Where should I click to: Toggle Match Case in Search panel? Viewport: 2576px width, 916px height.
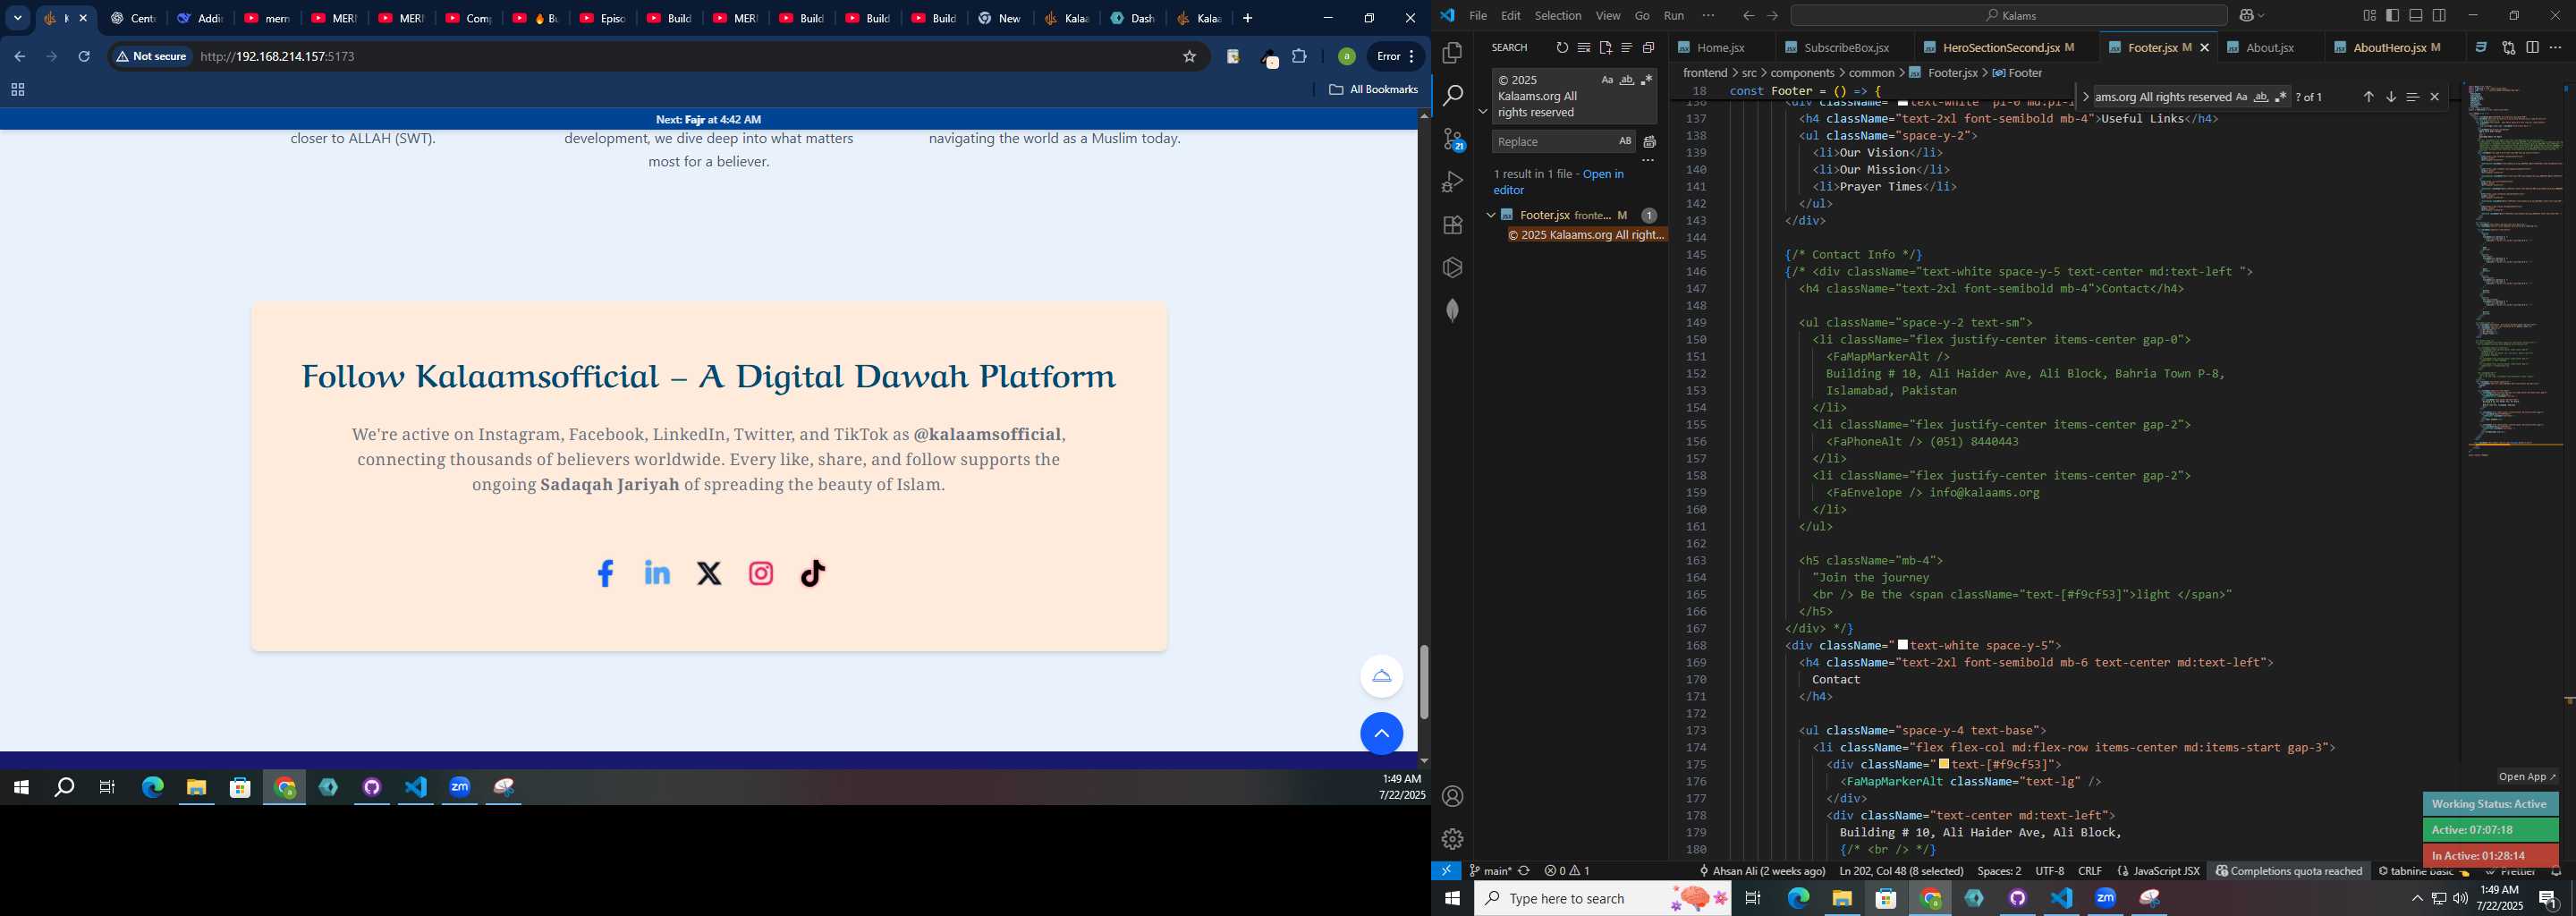click(x=1607, y=80)
